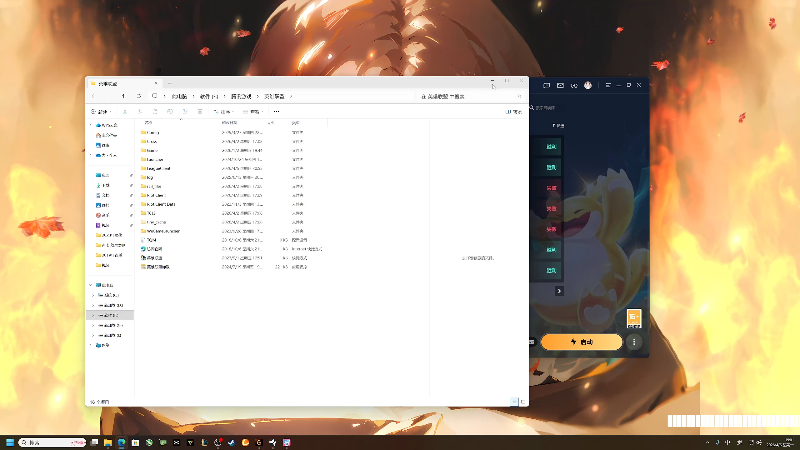Open Downloads from the Explorer quick access
Image resolution: width=800 pixels, height=450 pixels.
coord(103,185)
